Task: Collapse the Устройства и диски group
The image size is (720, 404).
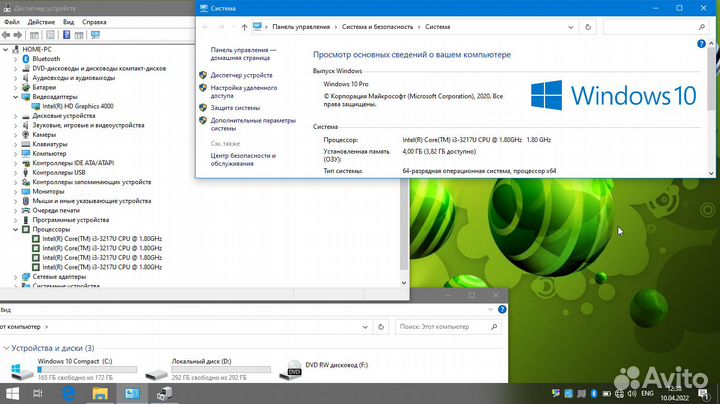Action: point(6,348)
